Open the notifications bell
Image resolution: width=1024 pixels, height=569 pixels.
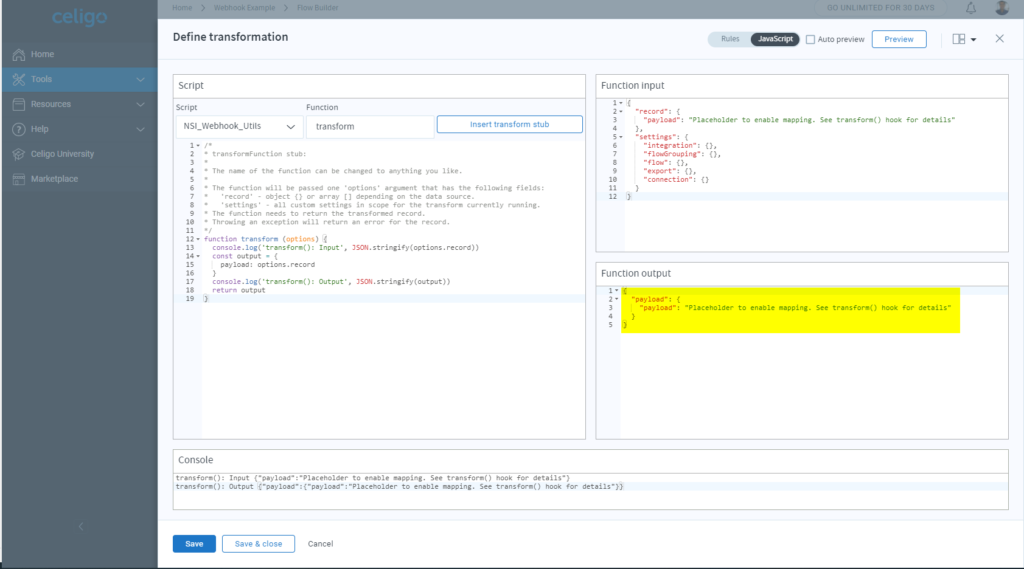tap(971, 8)
